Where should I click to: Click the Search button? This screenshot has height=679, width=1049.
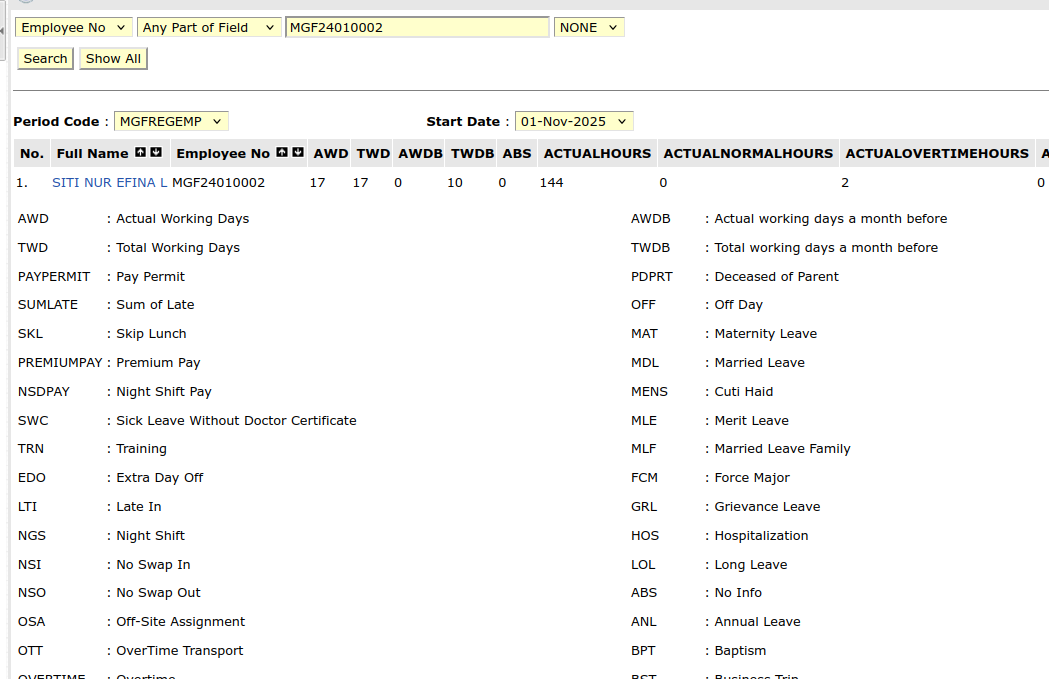(x=45, y=59)
